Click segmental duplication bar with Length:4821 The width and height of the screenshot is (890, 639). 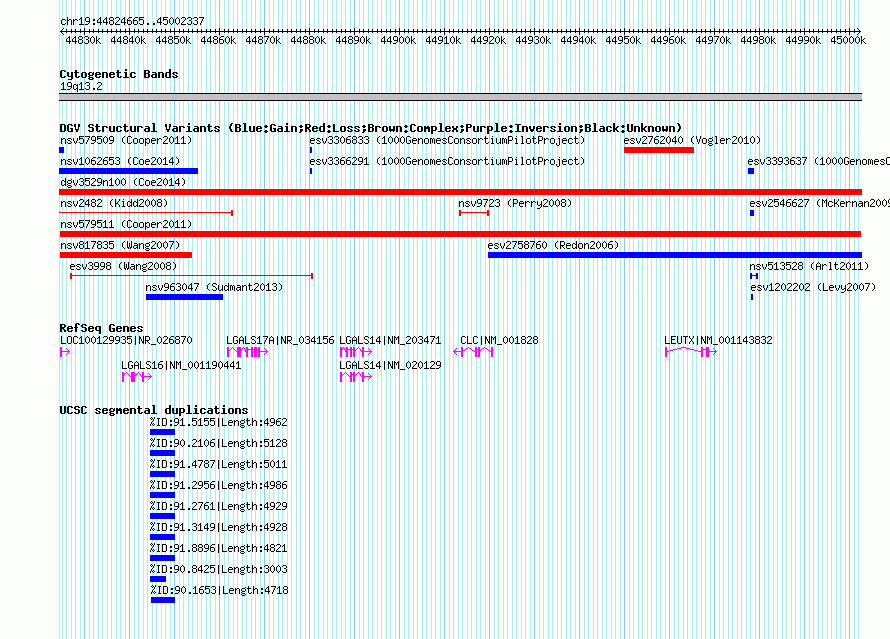click(162, 558)
